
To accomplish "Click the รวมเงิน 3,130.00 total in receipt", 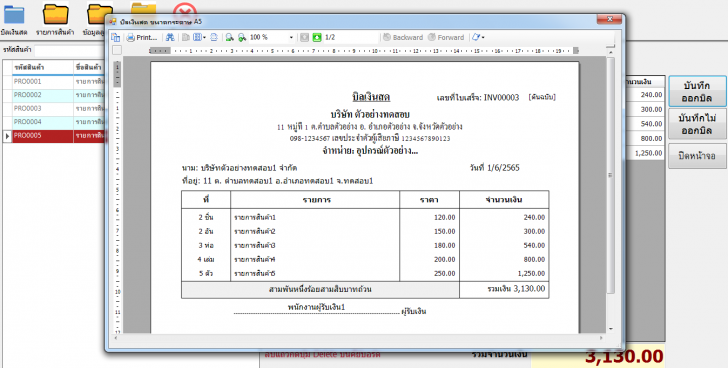I will (516, 289).
